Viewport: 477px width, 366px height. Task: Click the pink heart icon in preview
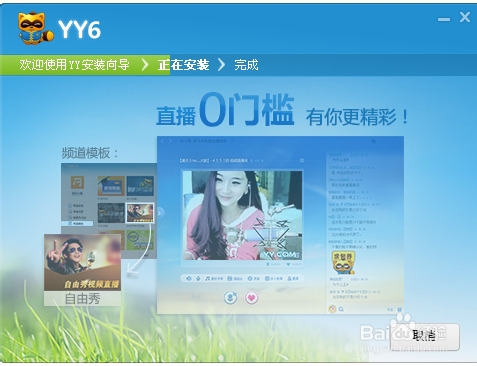(x=252, y=298)
